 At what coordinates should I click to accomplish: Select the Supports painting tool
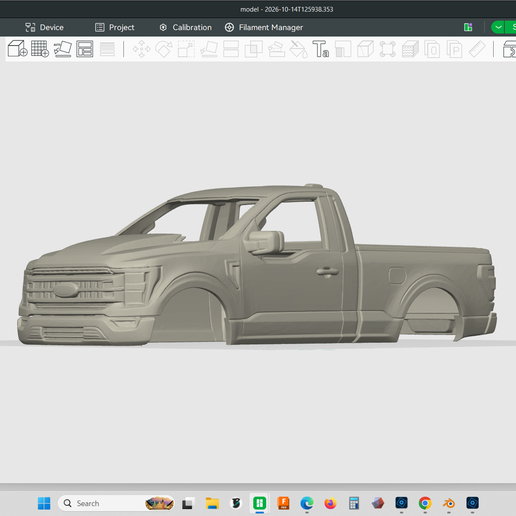tap(276, 49)
